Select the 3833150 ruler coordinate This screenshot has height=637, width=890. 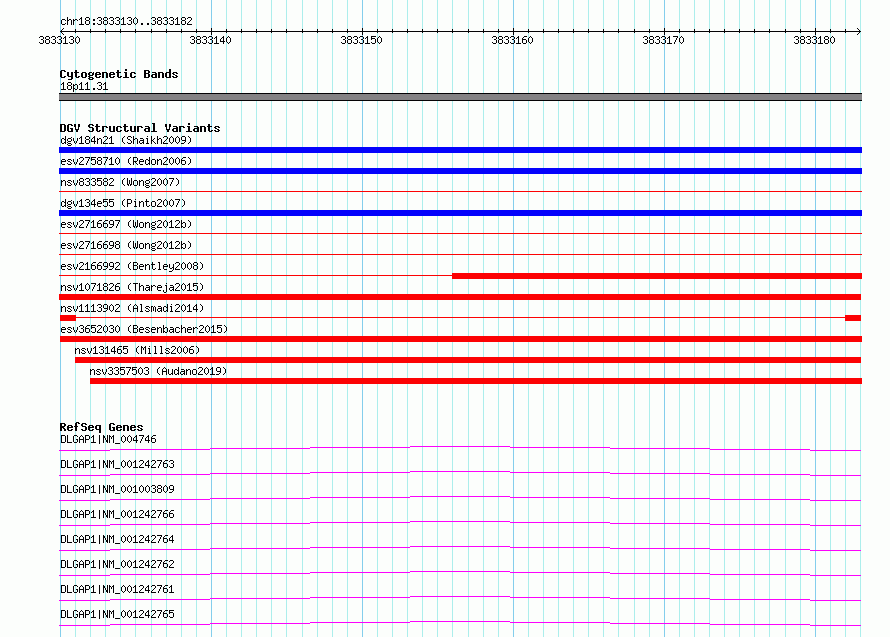(x=361, y=40)
